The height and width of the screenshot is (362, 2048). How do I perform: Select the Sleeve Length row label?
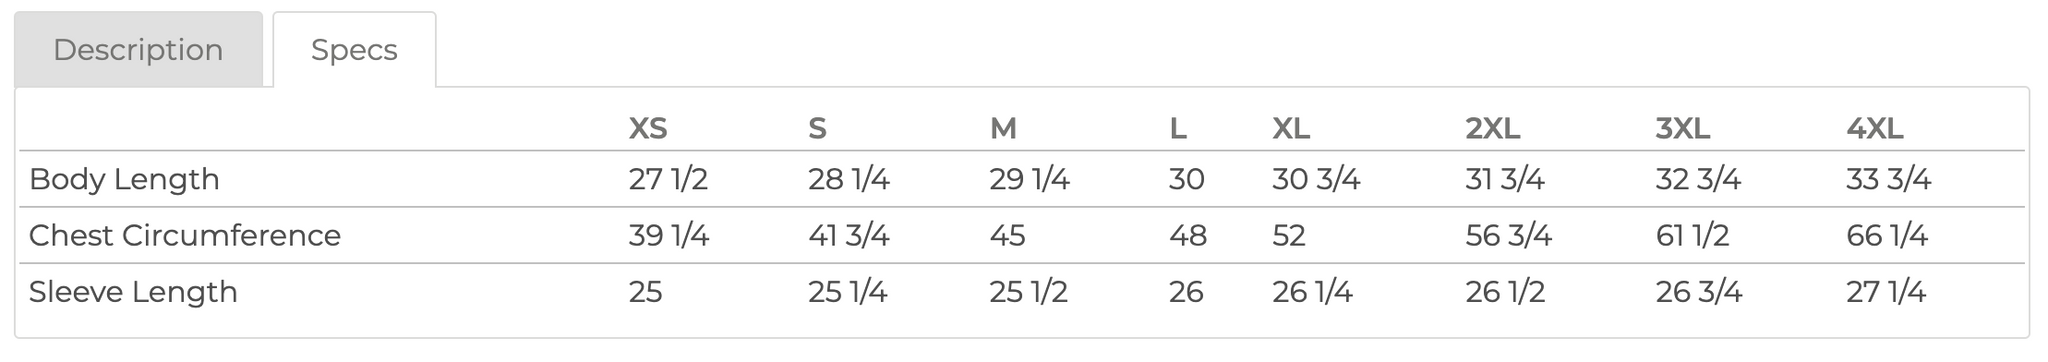(133, 292)
